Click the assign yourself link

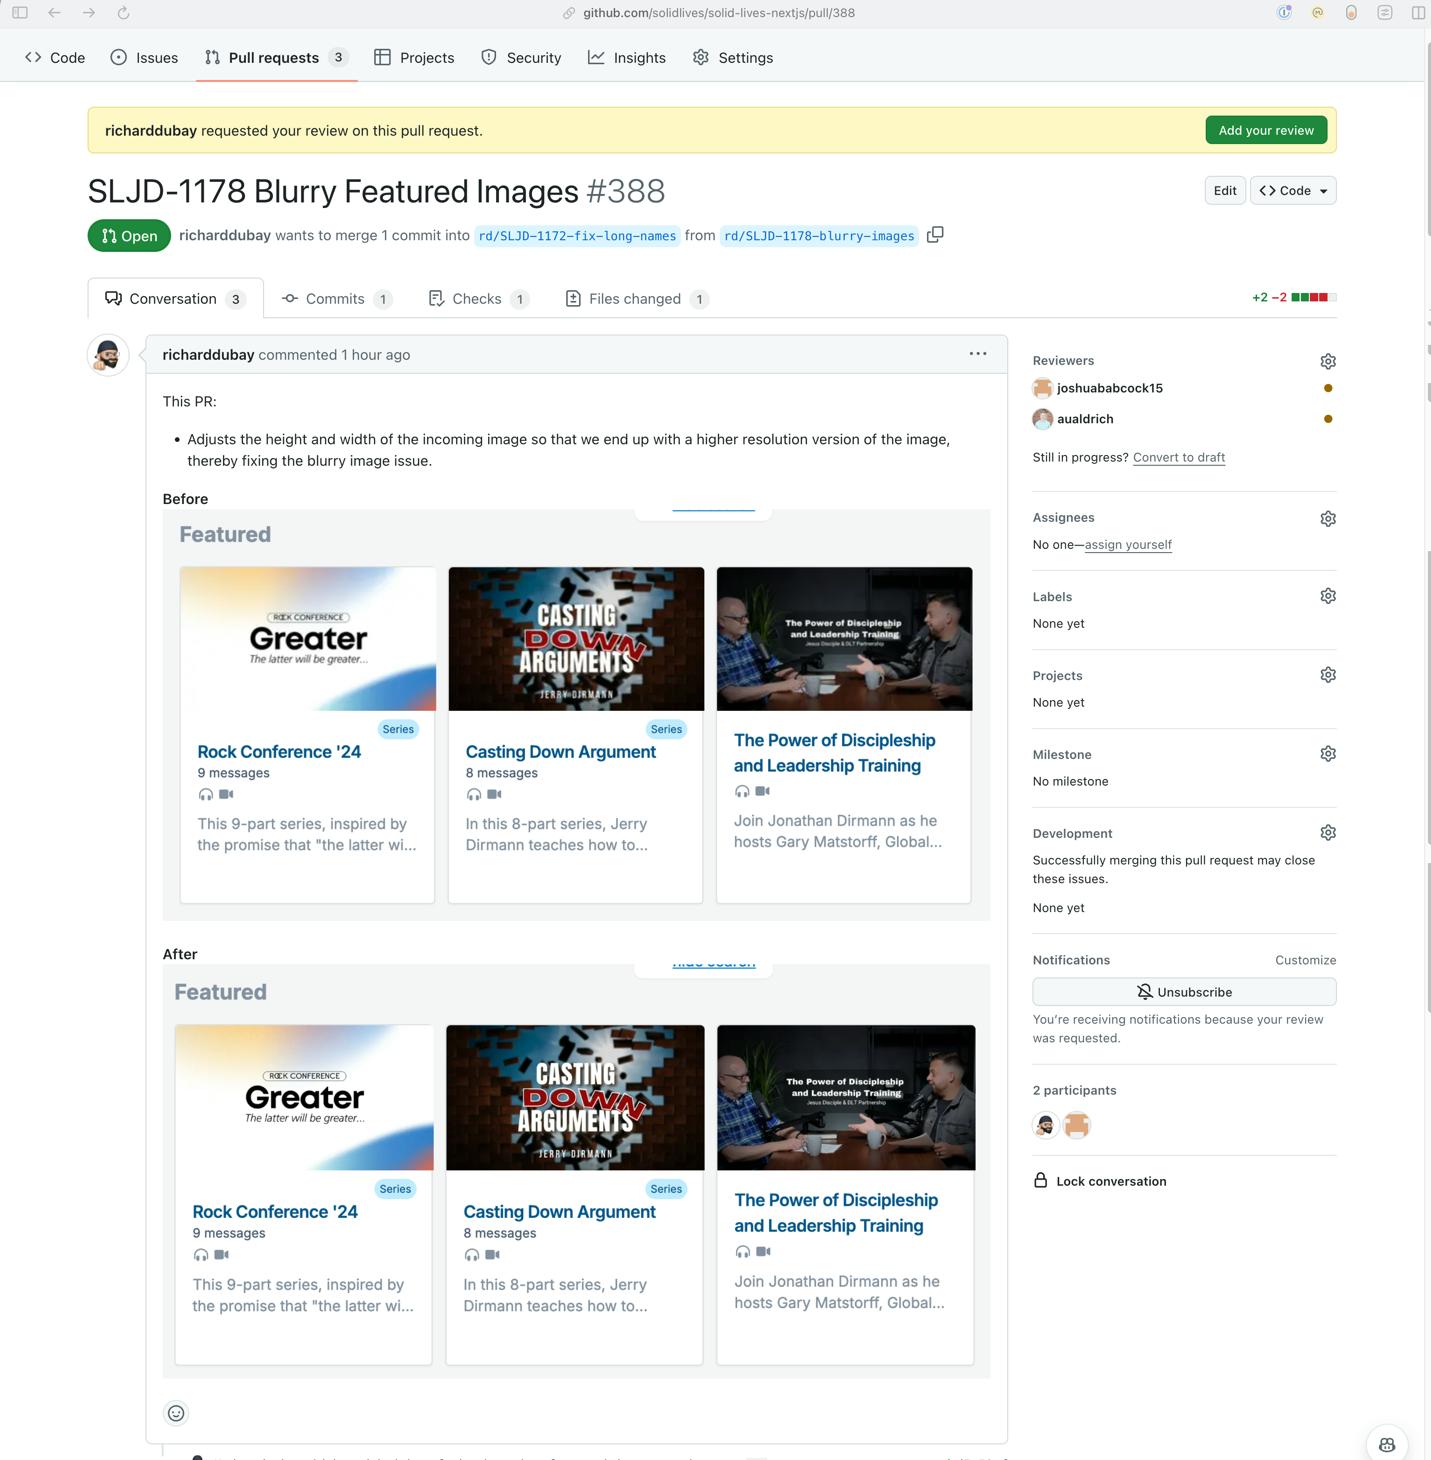point(1127,545)
